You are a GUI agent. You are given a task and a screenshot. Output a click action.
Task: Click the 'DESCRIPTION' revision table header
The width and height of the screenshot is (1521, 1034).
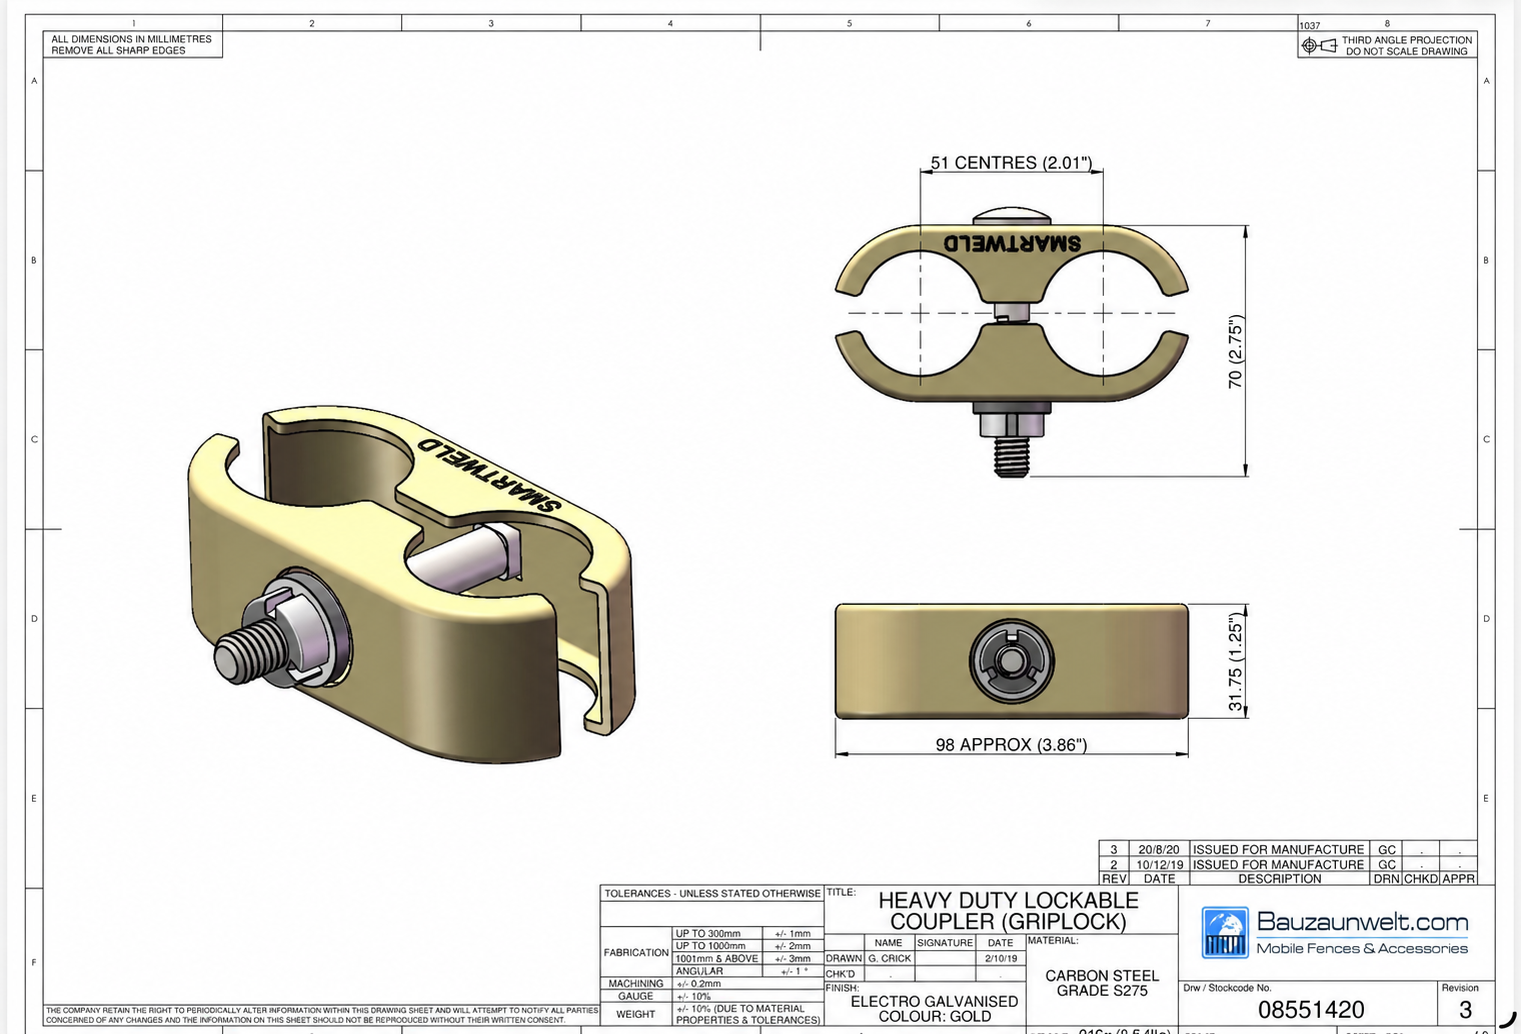(1279, 879)
